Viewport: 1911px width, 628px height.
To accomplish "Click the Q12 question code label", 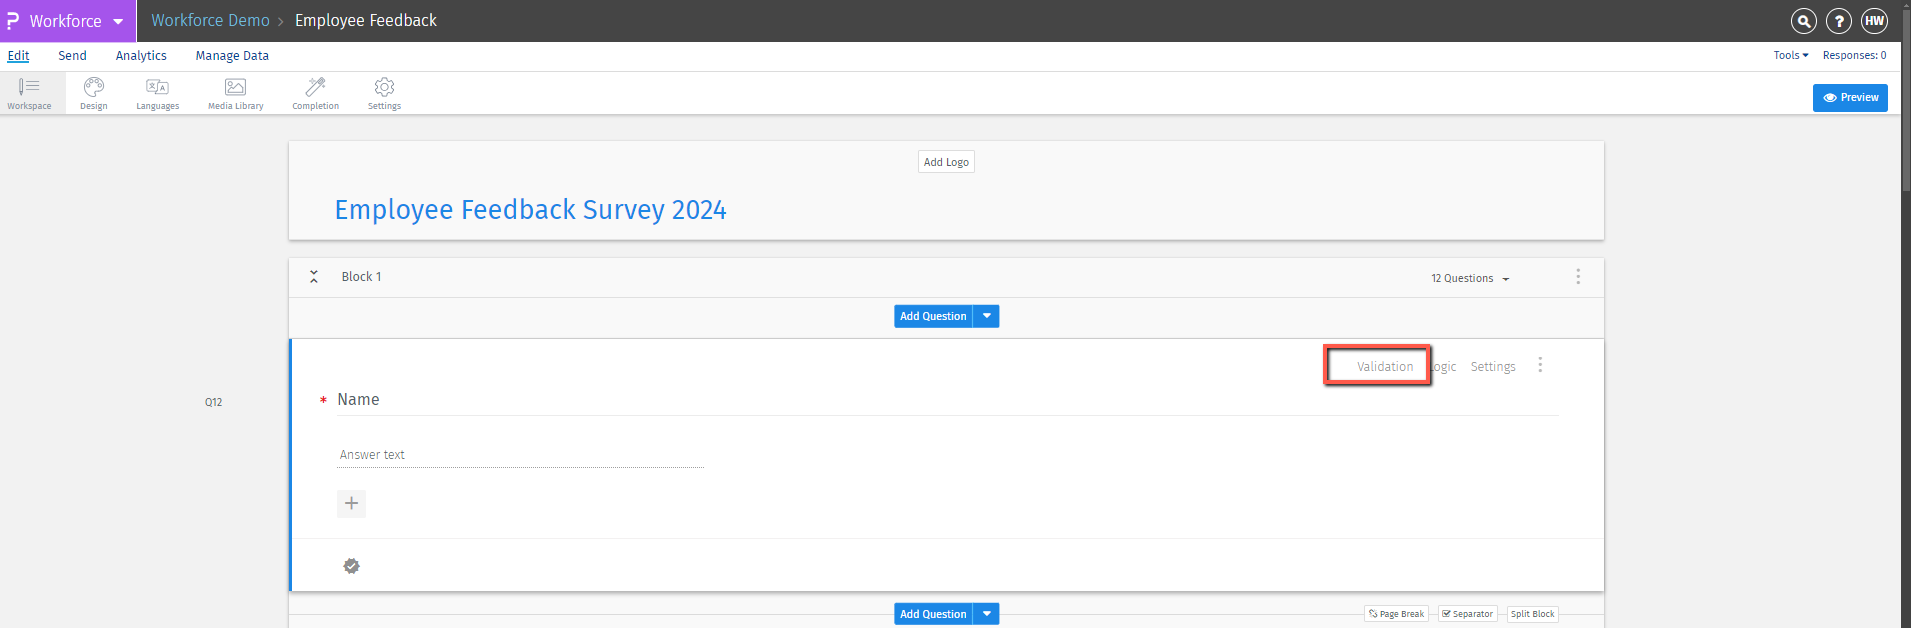I will [x=213, y=402].
